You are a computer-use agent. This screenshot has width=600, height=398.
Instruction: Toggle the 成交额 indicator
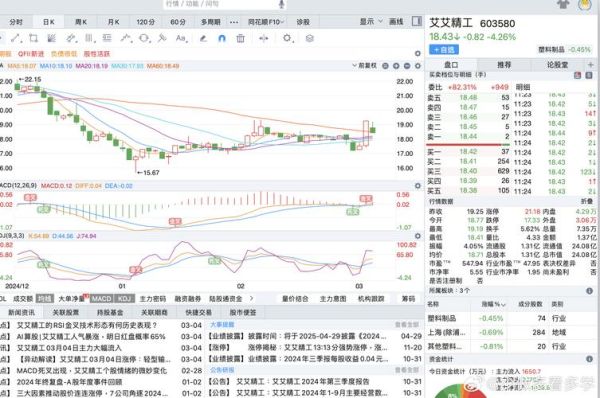[23, 298]
